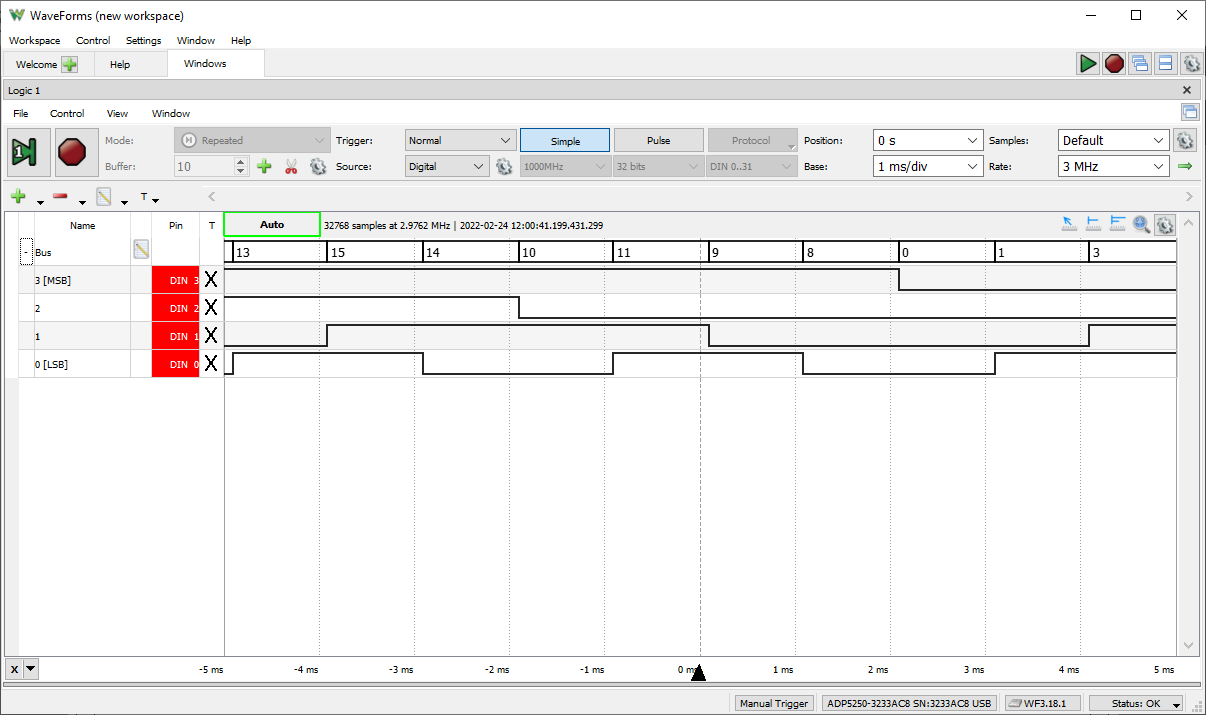1206x715 pixels.
Task: Toggle the trigger condition X for DIN 2
Action: click(x=211, y=308)
